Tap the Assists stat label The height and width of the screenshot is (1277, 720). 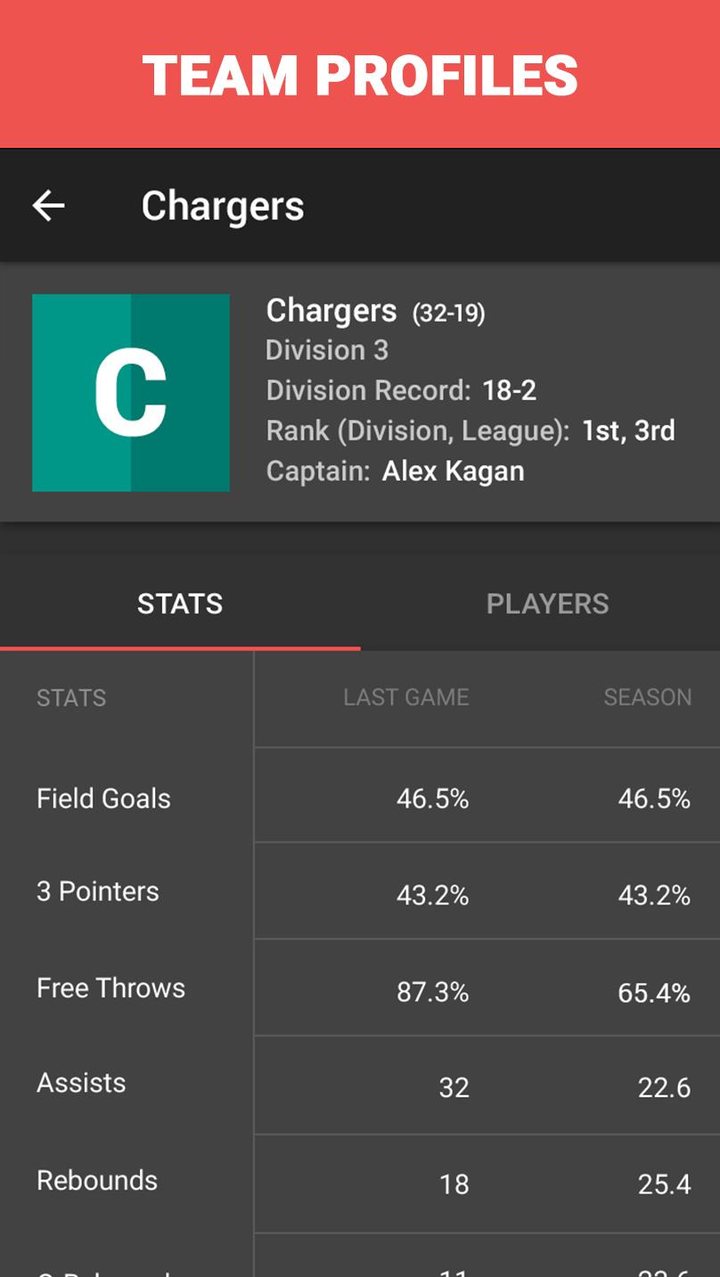(81, 1083)
